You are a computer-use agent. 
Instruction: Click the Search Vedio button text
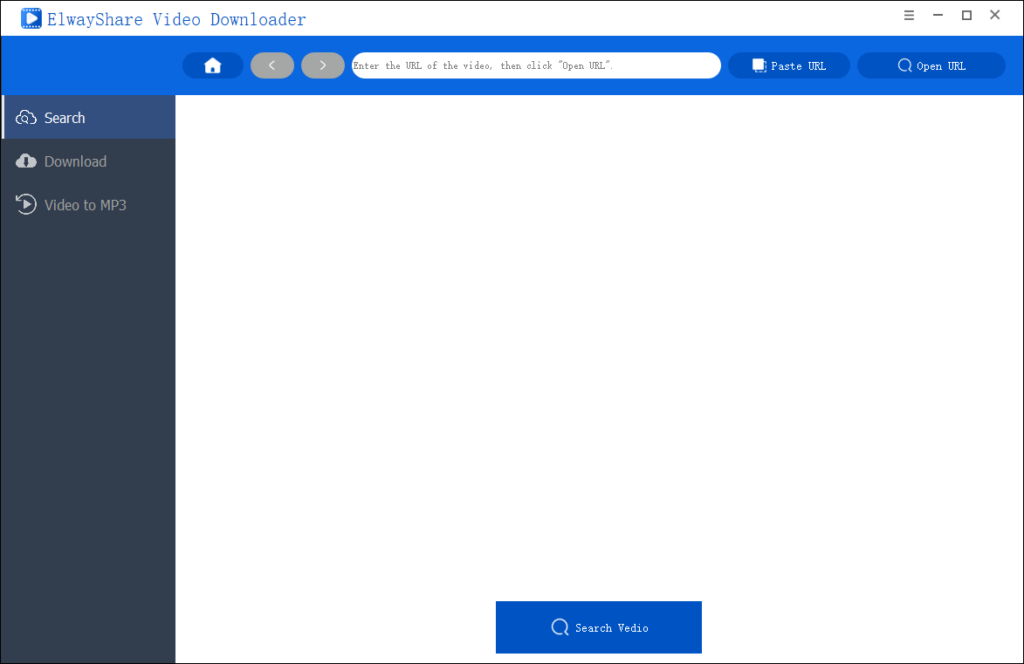tap(611, 628)
